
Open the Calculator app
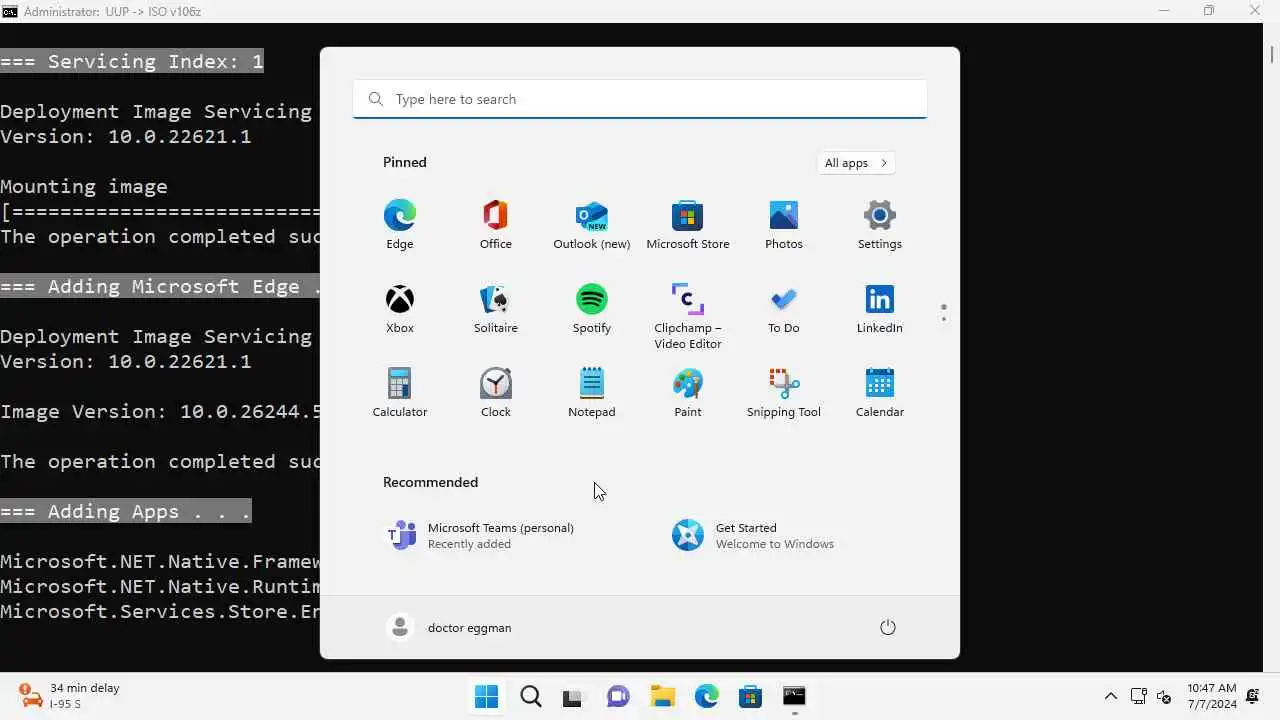pyautogui.click(x=400, y=393)
